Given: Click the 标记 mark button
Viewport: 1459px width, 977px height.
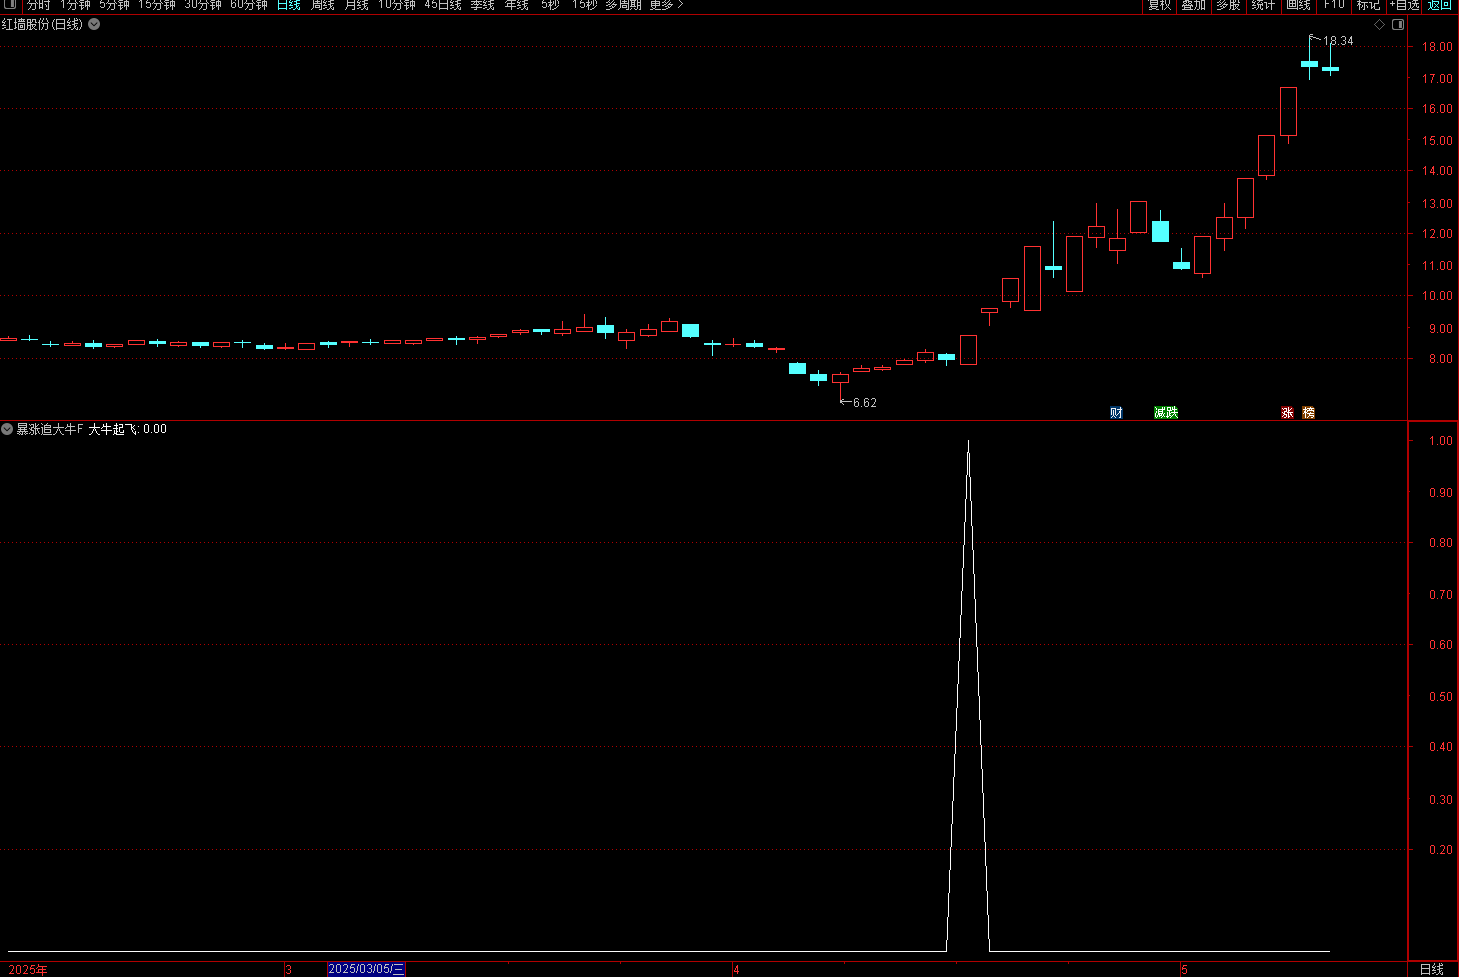Looking at the screenshot, I should click(x=1368, y=5).
